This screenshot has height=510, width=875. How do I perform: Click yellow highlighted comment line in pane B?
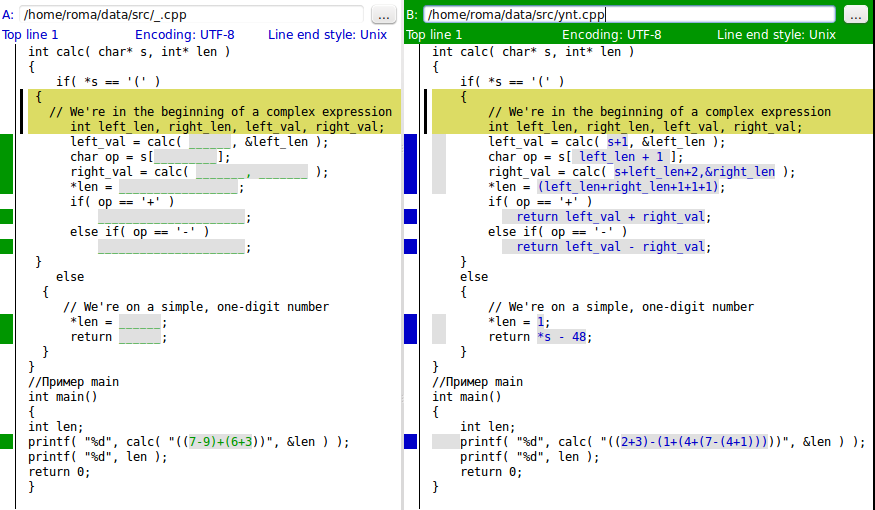pyautogui.click(x=660, y=112)
